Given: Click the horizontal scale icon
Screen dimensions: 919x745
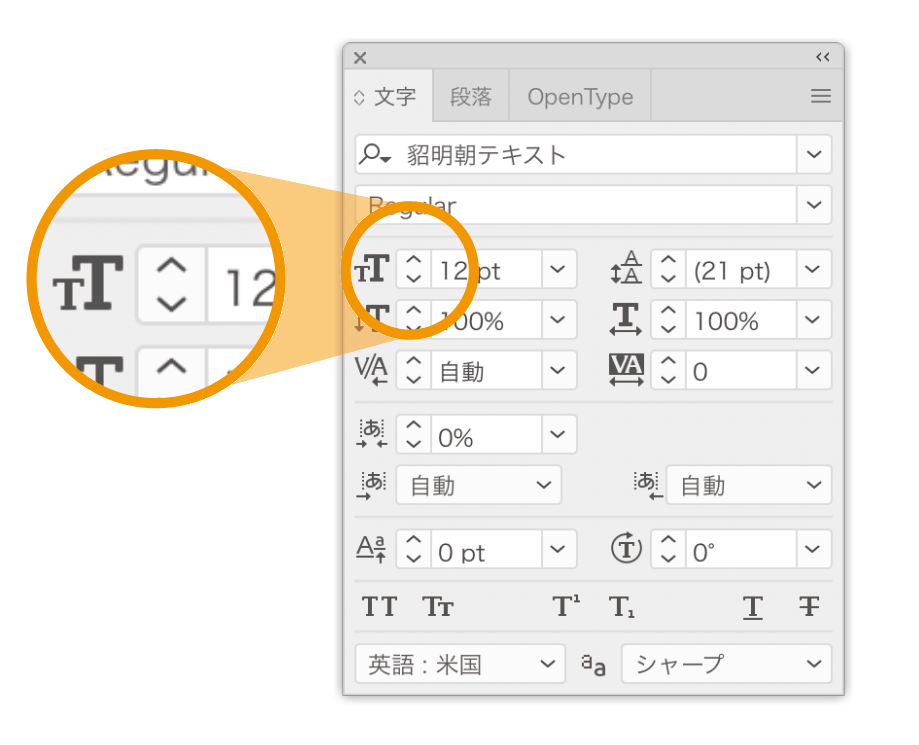Looking at the screenshot, I should pyautogui.click(x=626, y=319).
